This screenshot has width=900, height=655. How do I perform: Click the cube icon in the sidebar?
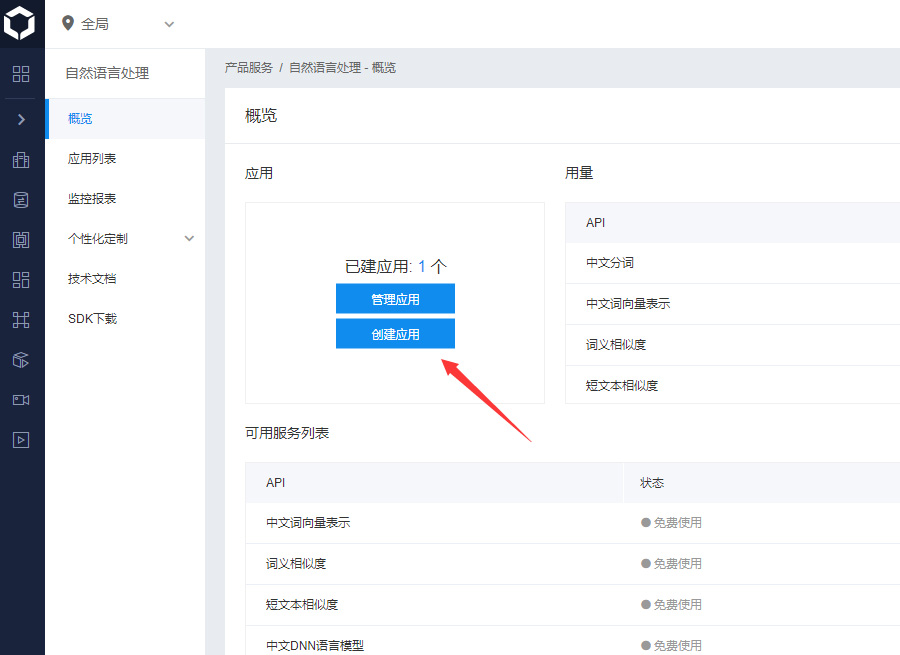[21, 360]
